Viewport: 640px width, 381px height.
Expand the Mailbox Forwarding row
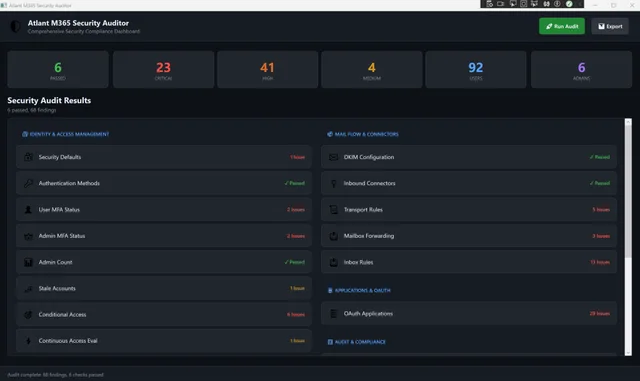469,236
